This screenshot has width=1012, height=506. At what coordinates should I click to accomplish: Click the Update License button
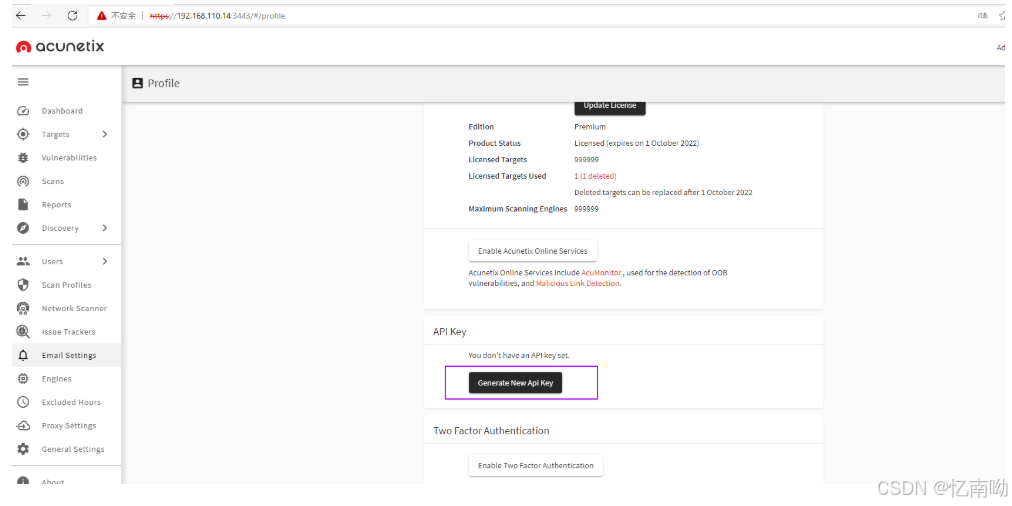(610, 106)
